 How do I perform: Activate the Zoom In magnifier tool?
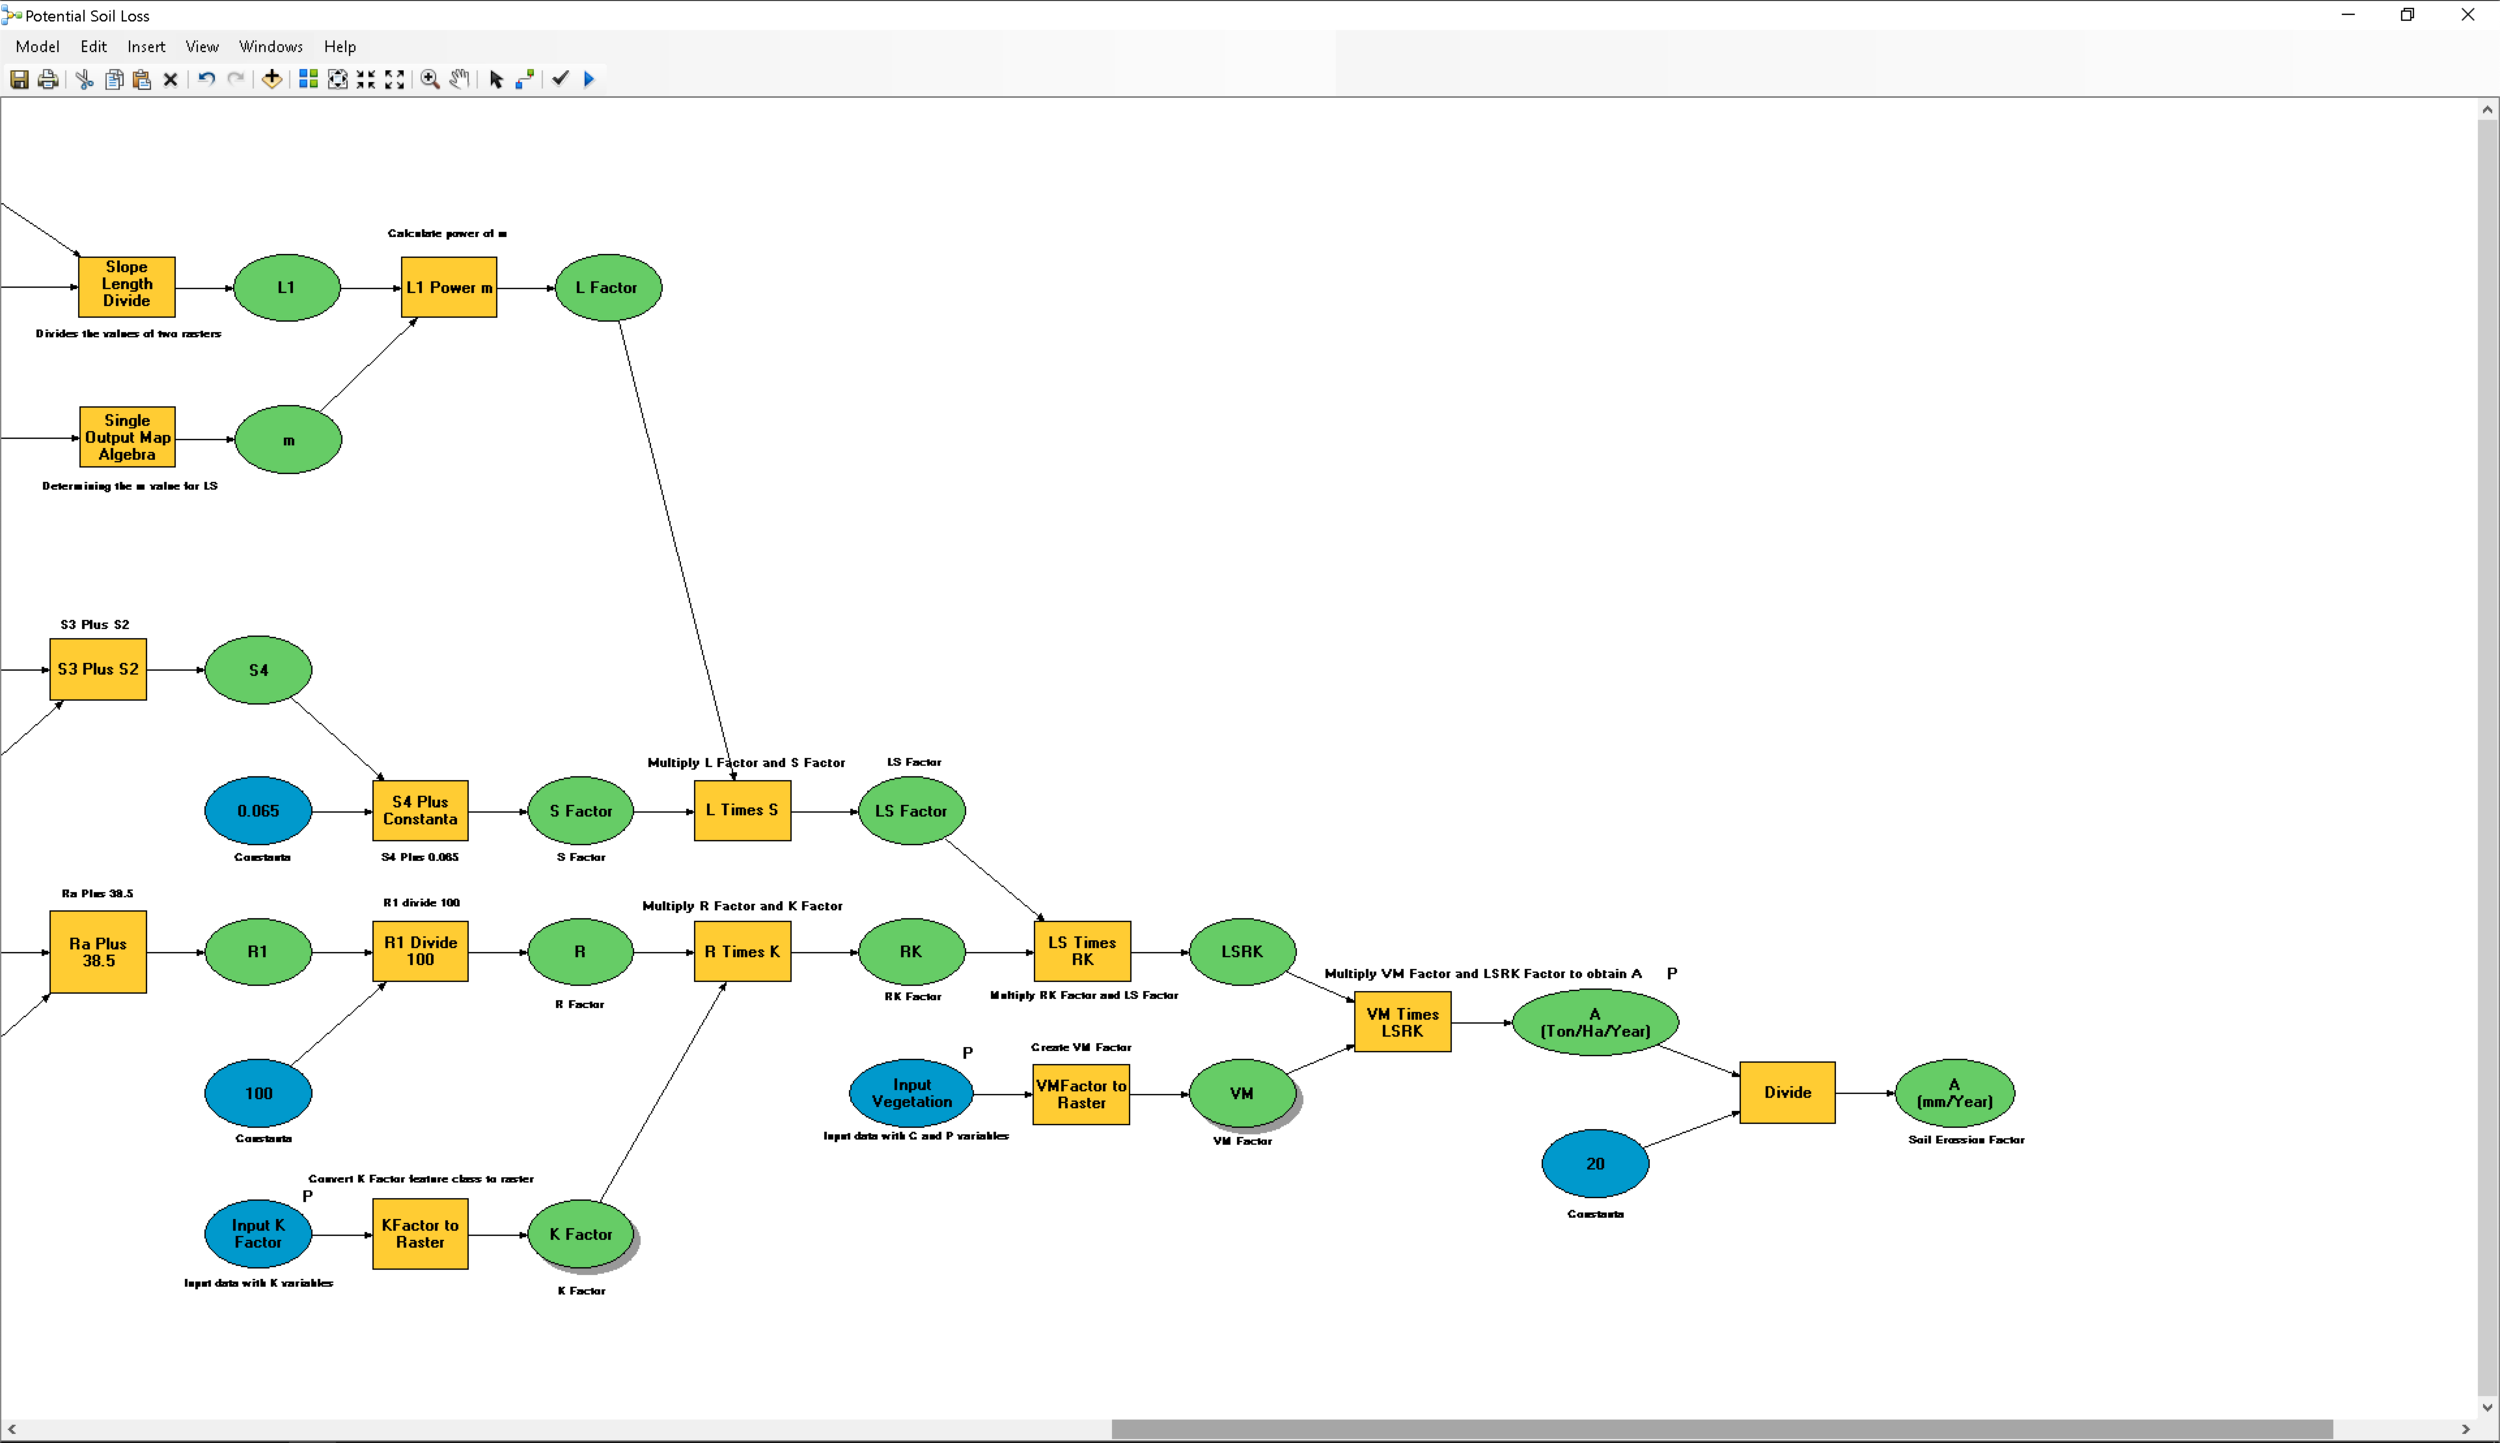[430, 79]
